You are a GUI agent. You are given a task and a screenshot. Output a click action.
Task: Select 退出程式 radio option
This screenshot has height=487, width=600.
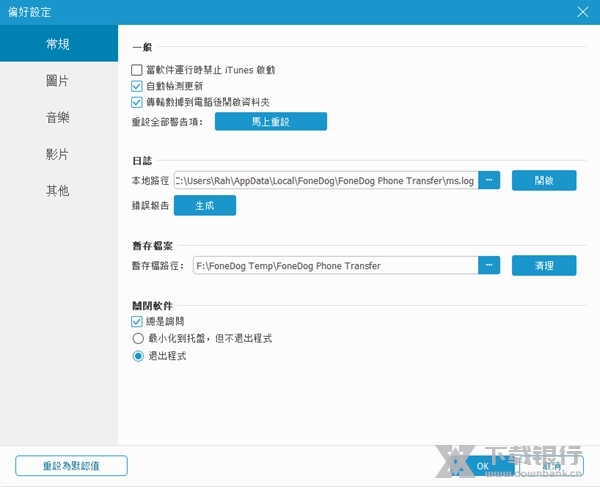click(x=138, y=356)
